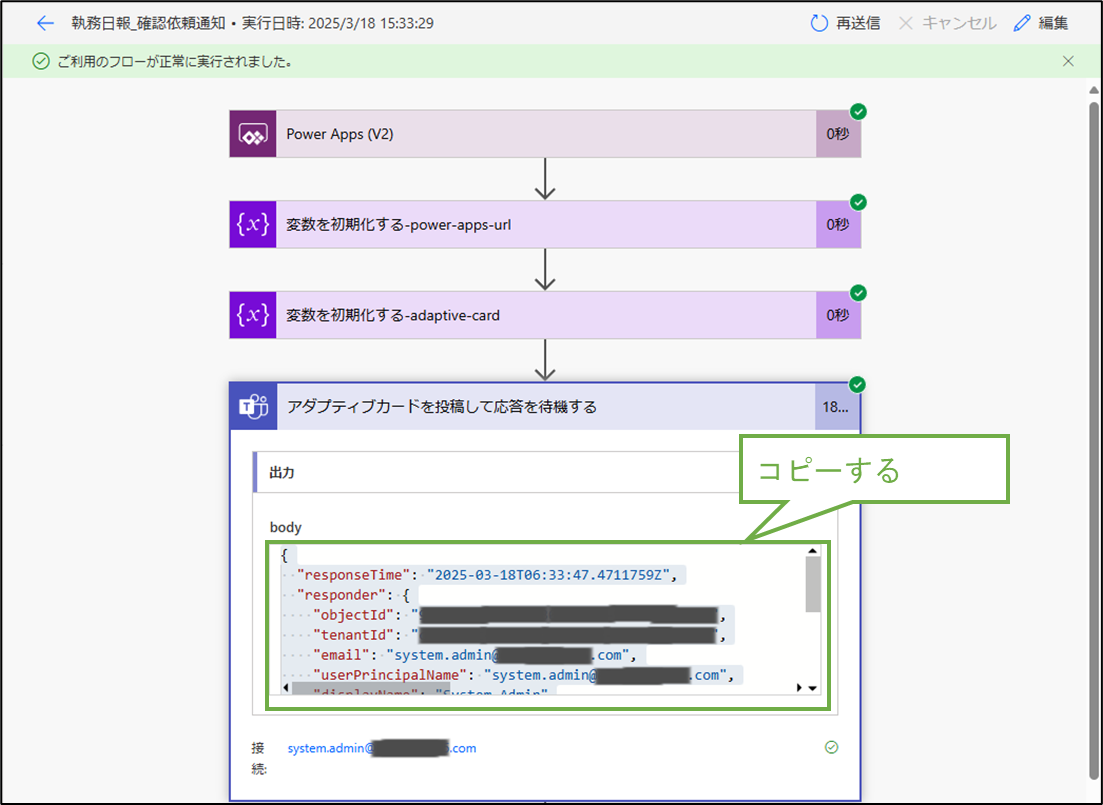Viewport: 1103px width, 805px height.
Task: Click the 0秒 duration on power-apps-url step
Action: (838, 224)
